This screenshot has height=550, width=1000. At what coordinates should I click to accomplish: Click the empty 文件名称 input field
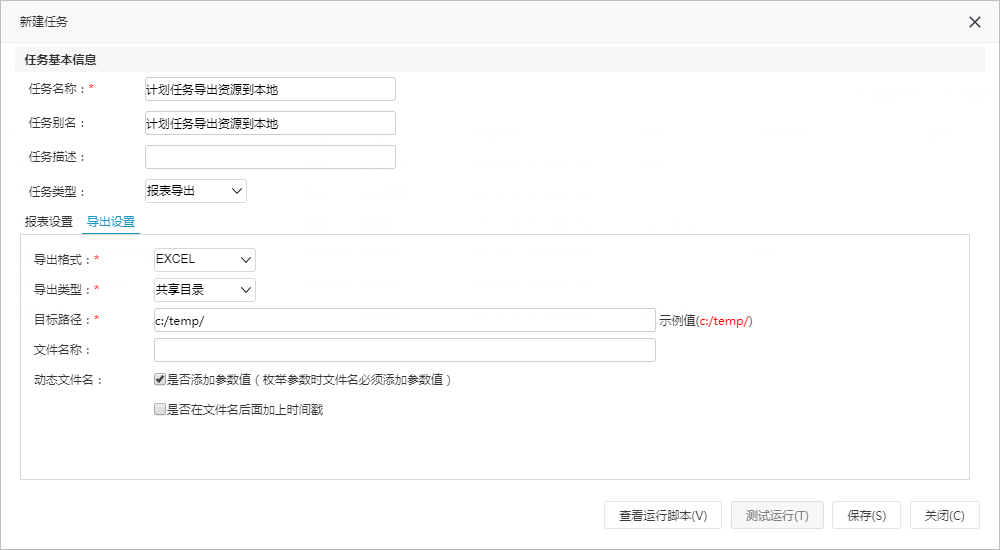pos(405,350)
